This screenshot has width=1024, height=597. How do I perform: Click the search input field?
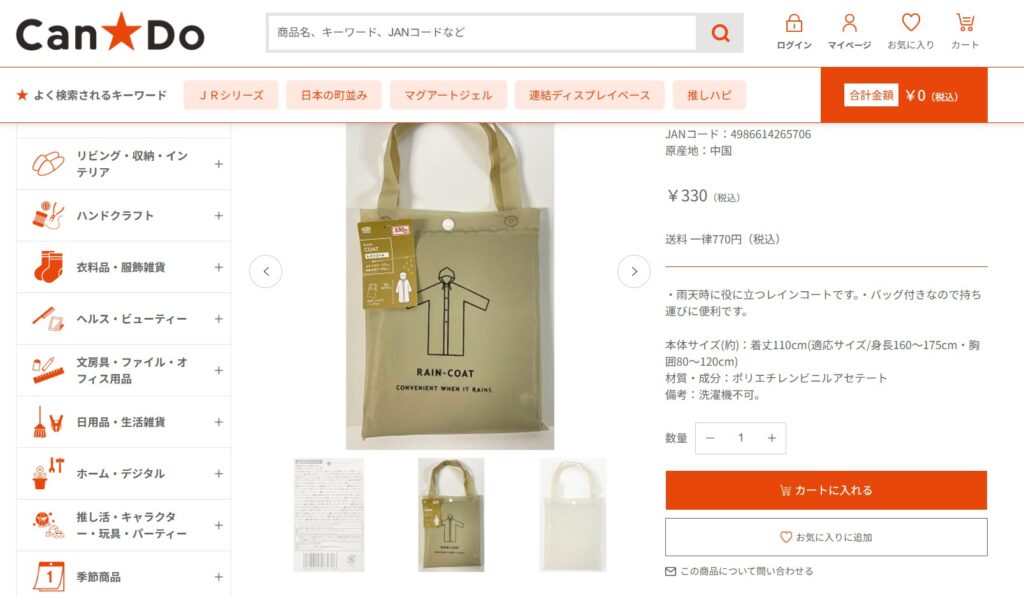click(x=482, y=33)
